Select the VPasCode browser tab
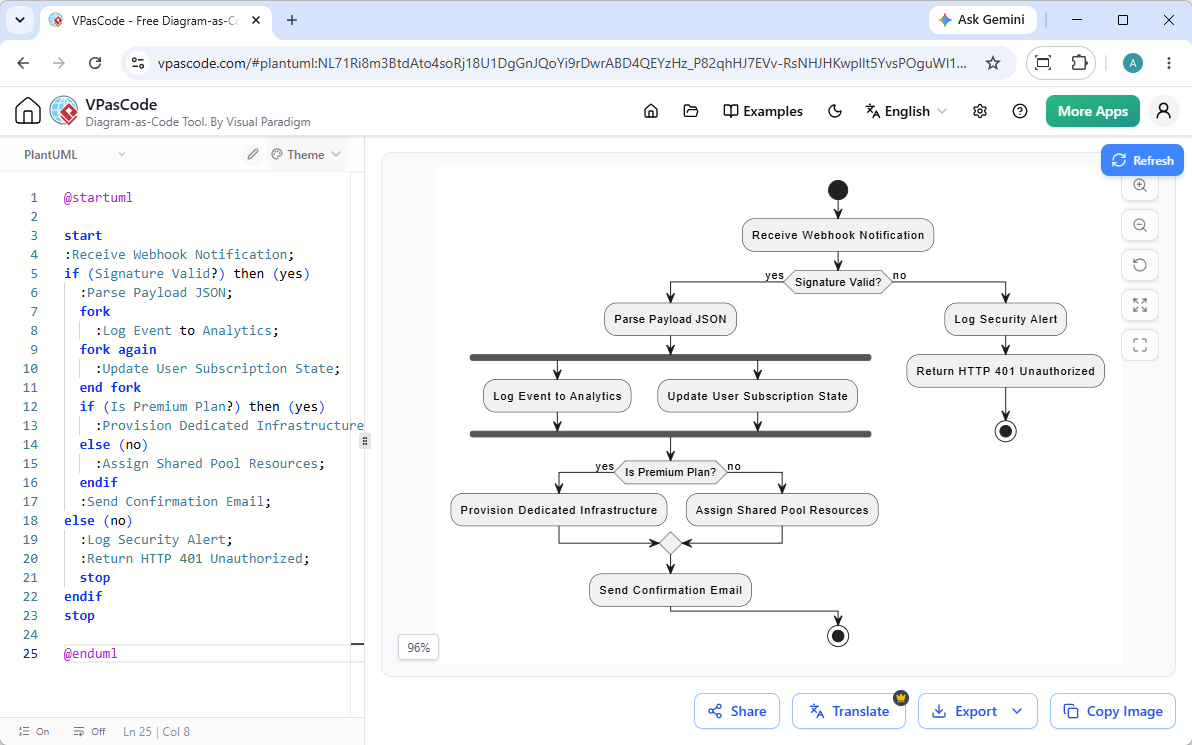This screenshot has height=745, width=1192. point(156,21)
